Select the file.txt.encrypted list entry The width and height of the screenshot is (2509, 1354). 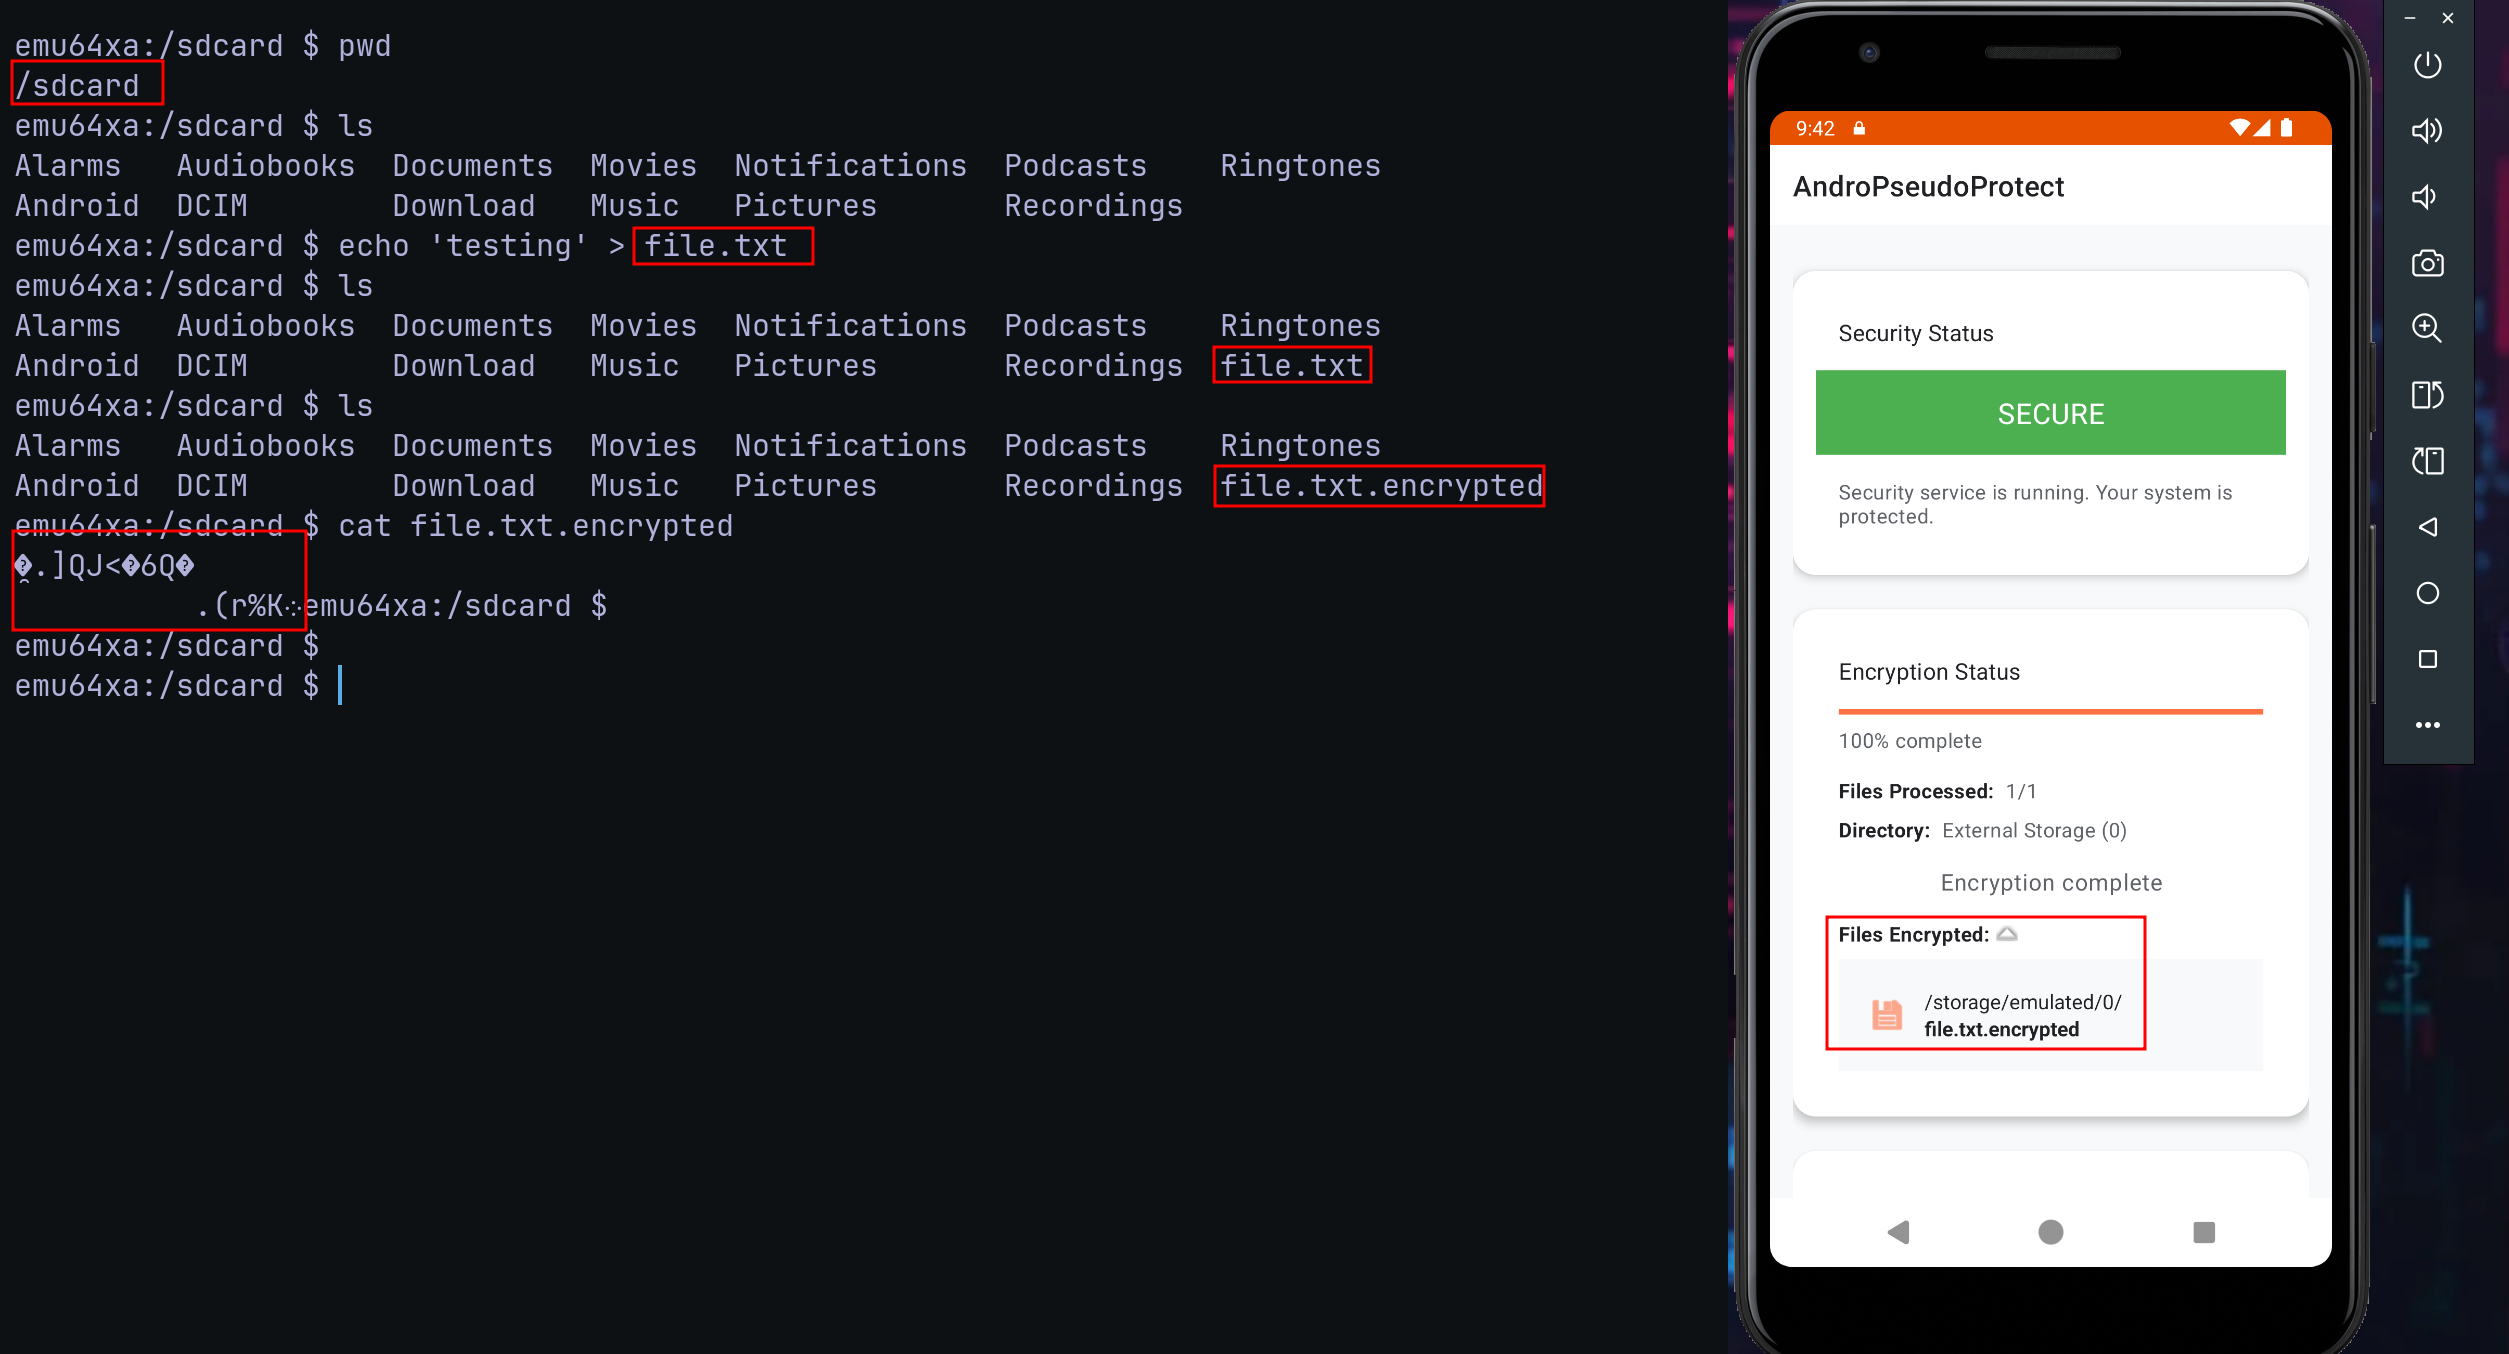[x=2050, y=1015]
